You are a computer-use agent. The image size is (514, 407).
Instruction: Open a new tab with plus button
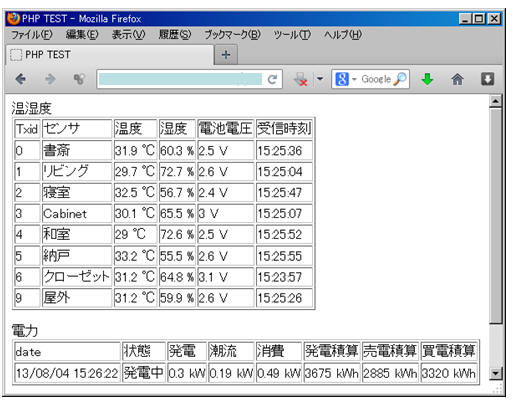(x=226, y=55)
